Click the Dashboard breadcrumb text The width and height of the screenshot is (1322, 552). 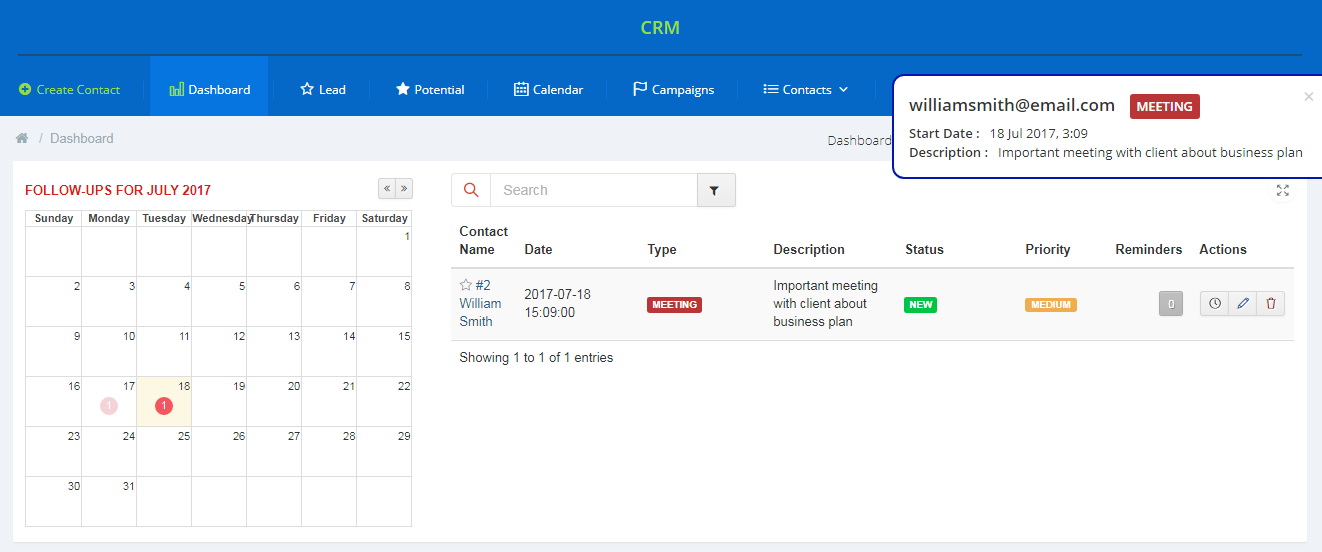[x=82, y=138]
